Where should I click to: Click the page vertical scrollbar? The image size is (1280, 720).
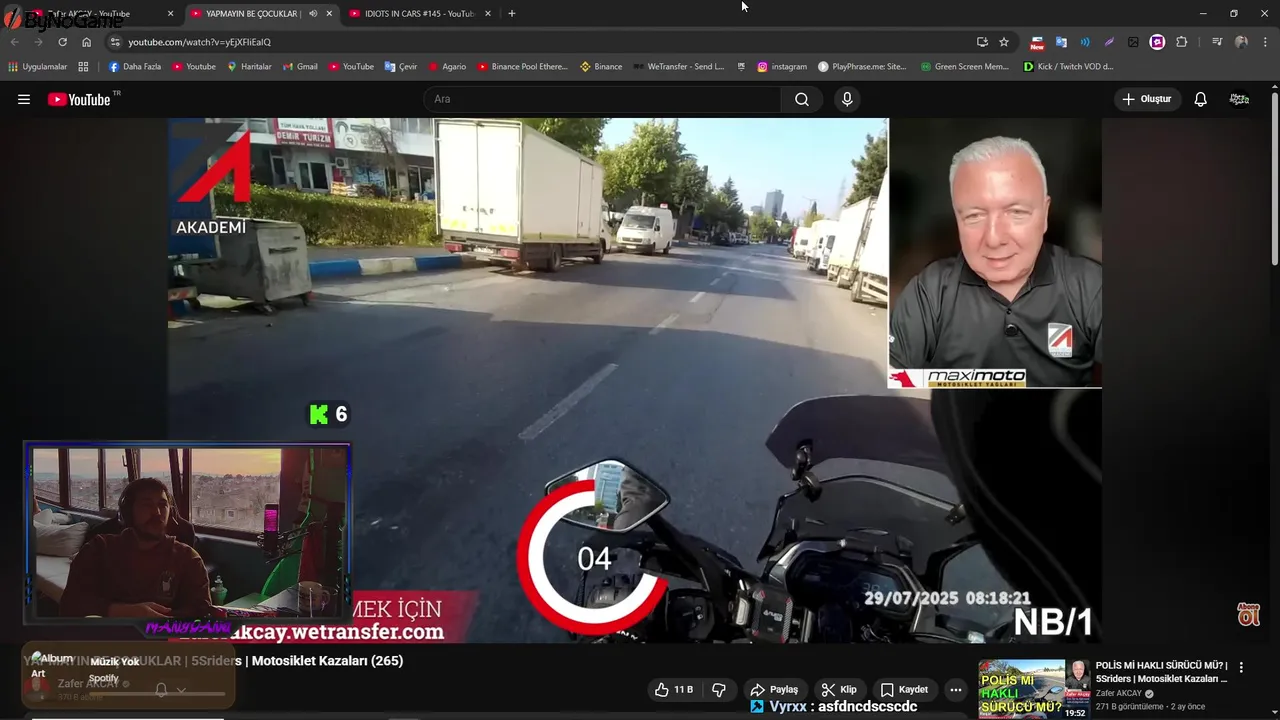pos(1275,180)
